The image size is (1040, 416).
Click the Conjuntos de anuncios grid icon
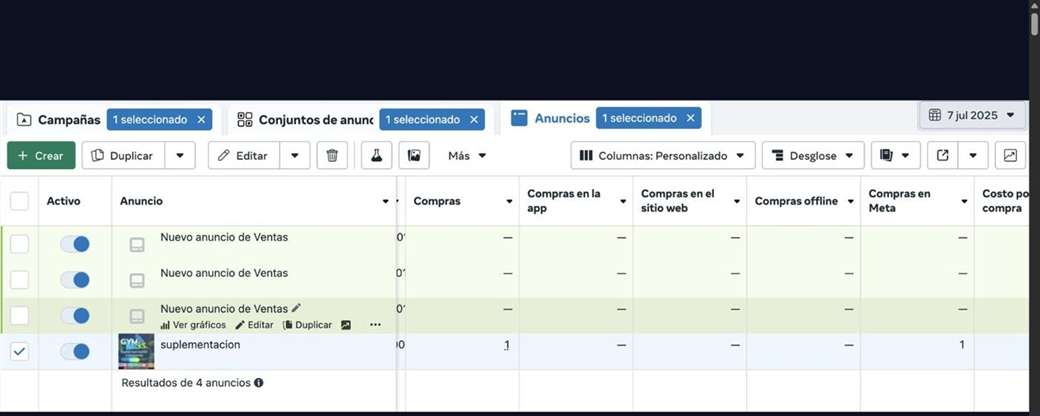click(245, 119)
